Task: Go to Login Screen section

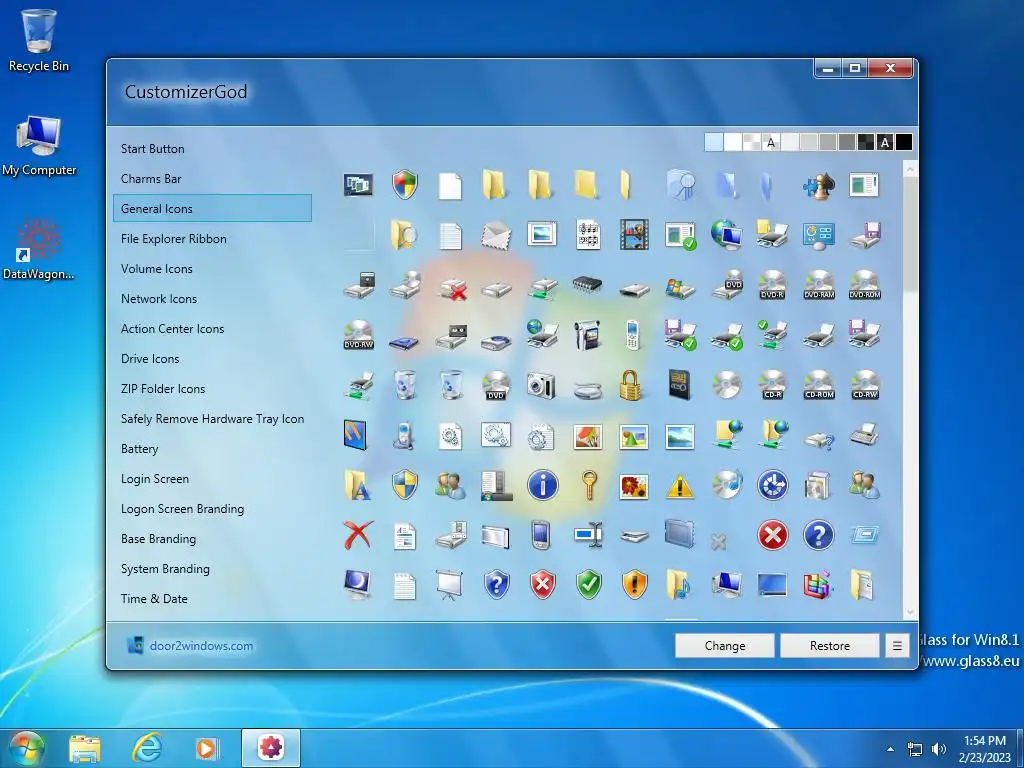Action: tap(155, 479)
